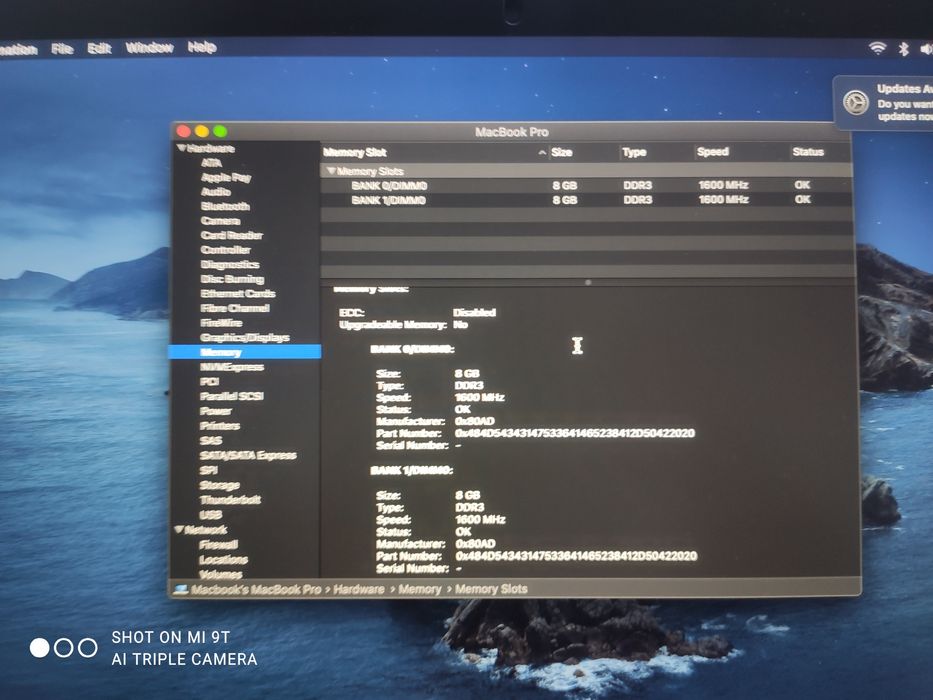Select FireWire in the sidebar
933x700 pixels.
click(x=221, y=323)
